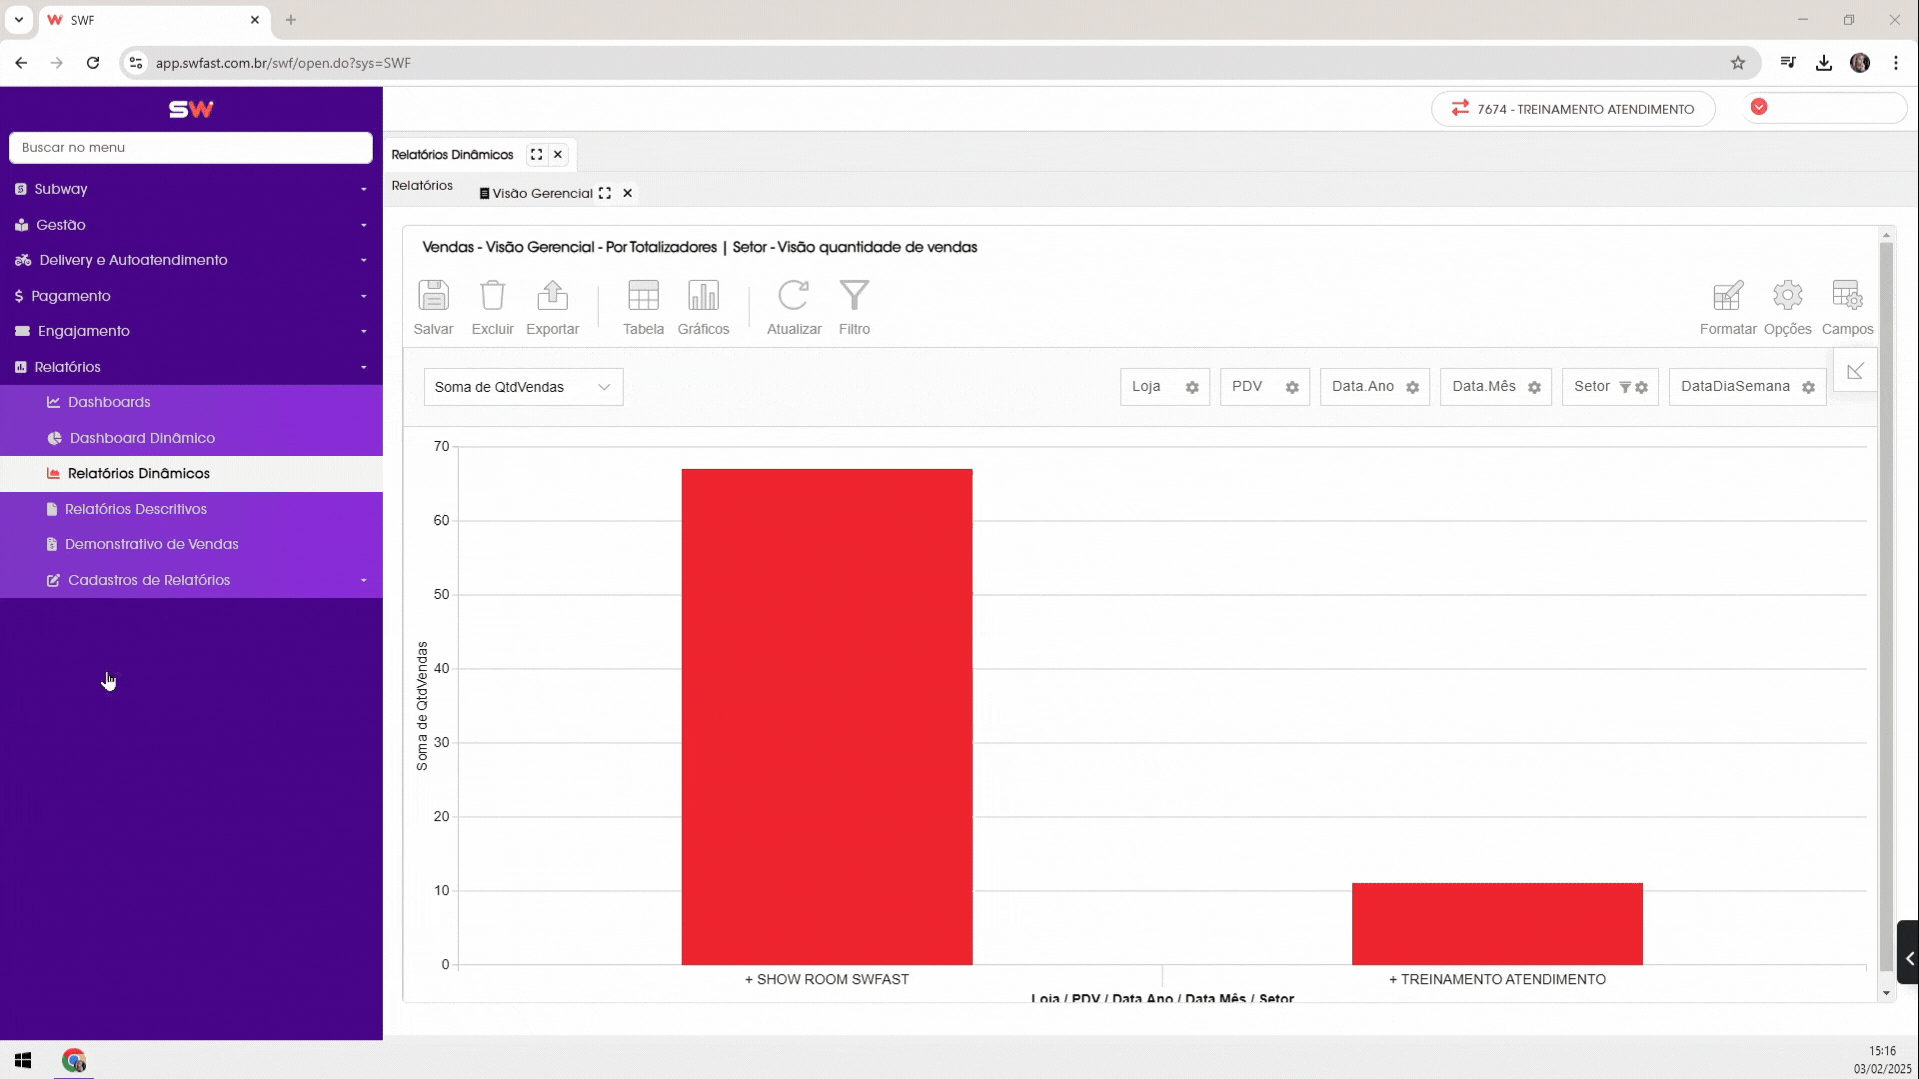
Task: Open the Soma de QtdVendas dropdown
Action: point(523,387)
